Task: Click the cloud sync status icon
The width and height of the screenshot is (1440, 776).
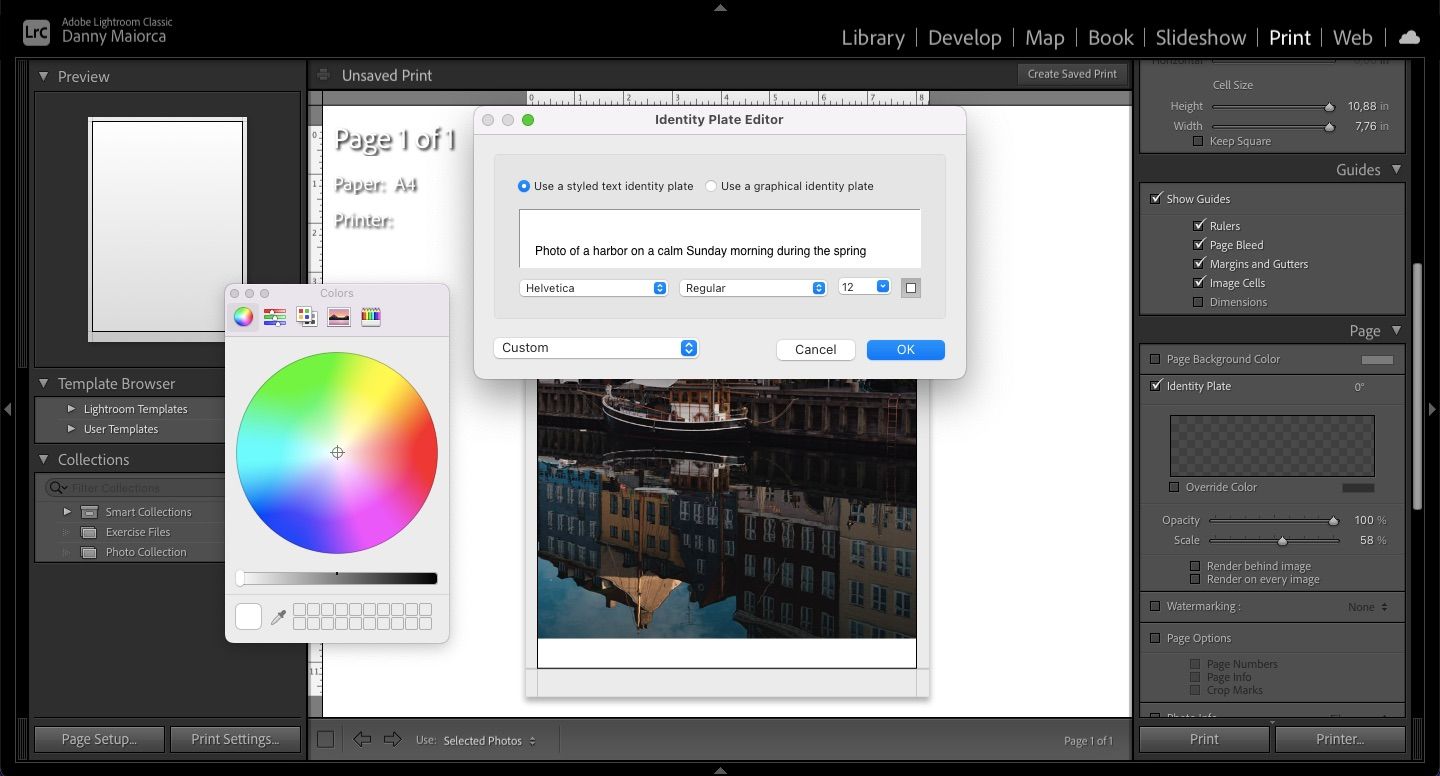Action: (x=1409, y=38)
